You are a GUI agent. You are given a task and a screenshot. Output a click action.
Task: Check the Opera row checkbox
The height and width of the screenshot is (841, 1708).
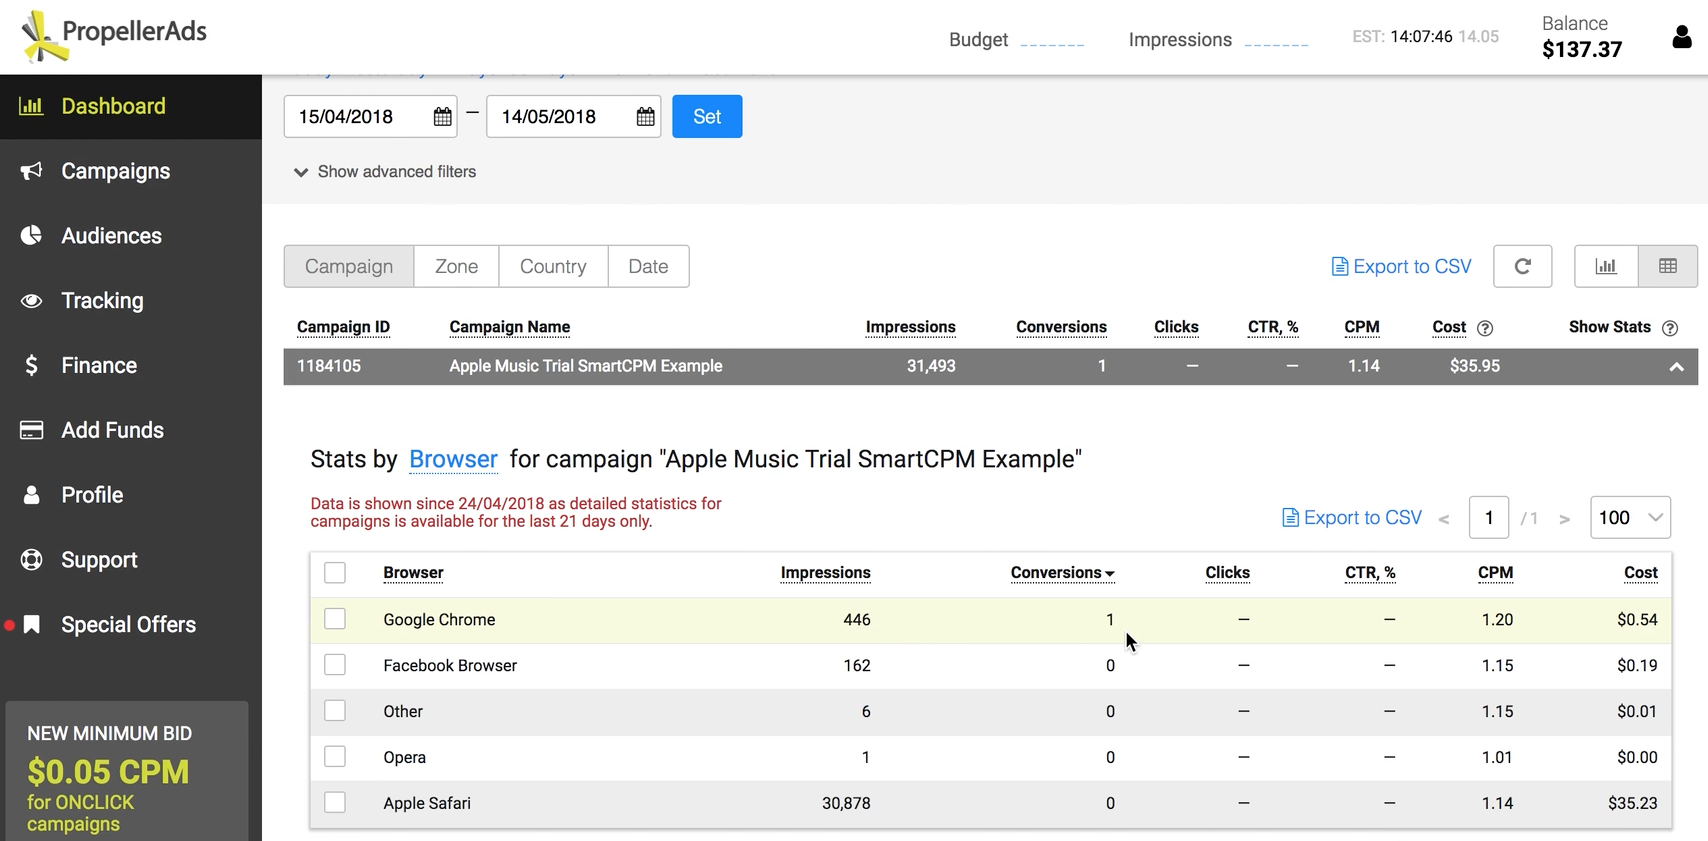pyautogui.click(x=335, y=757)
